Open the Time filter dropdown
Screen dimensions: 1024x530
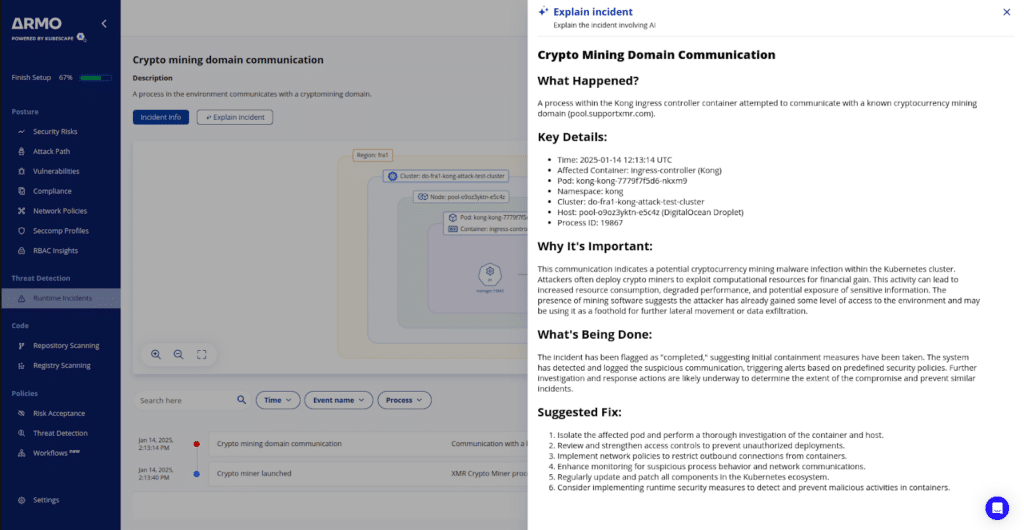point(278,400)
